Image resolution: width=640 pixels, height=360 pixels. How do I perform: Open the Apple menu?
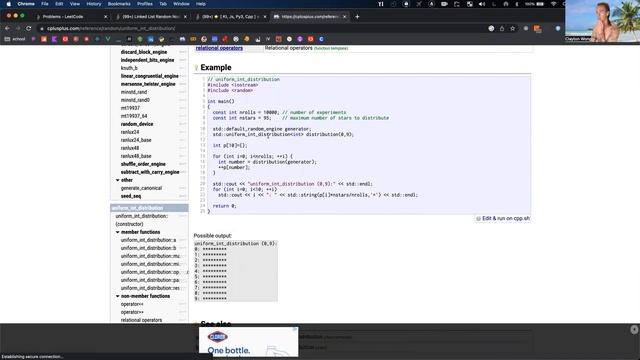point(9,4)
